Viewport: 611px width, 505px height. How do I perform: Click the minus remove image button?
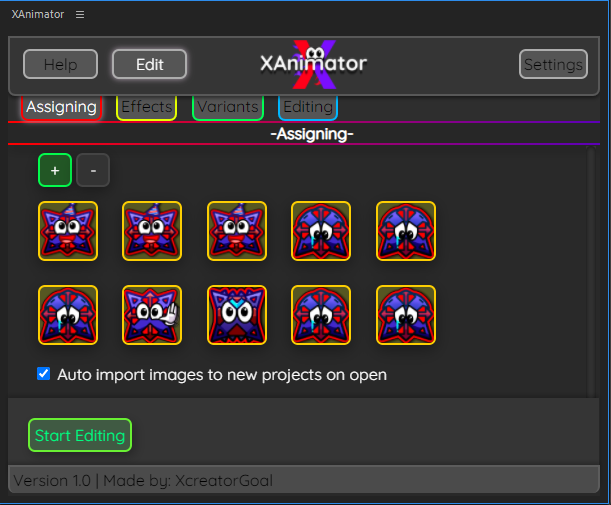93,171
